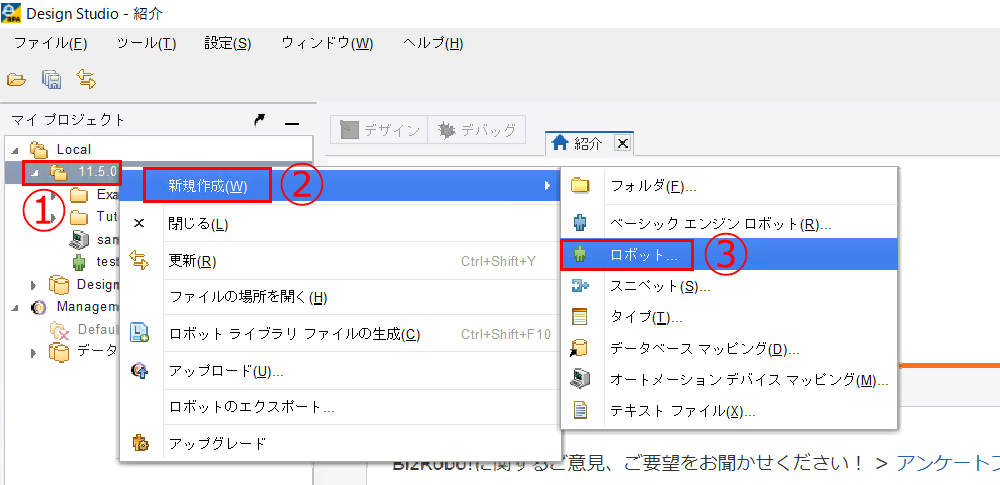Click the blue basic engine robot icon
The width and height of the screenshot is (1000, 485).
click(580, 223)
